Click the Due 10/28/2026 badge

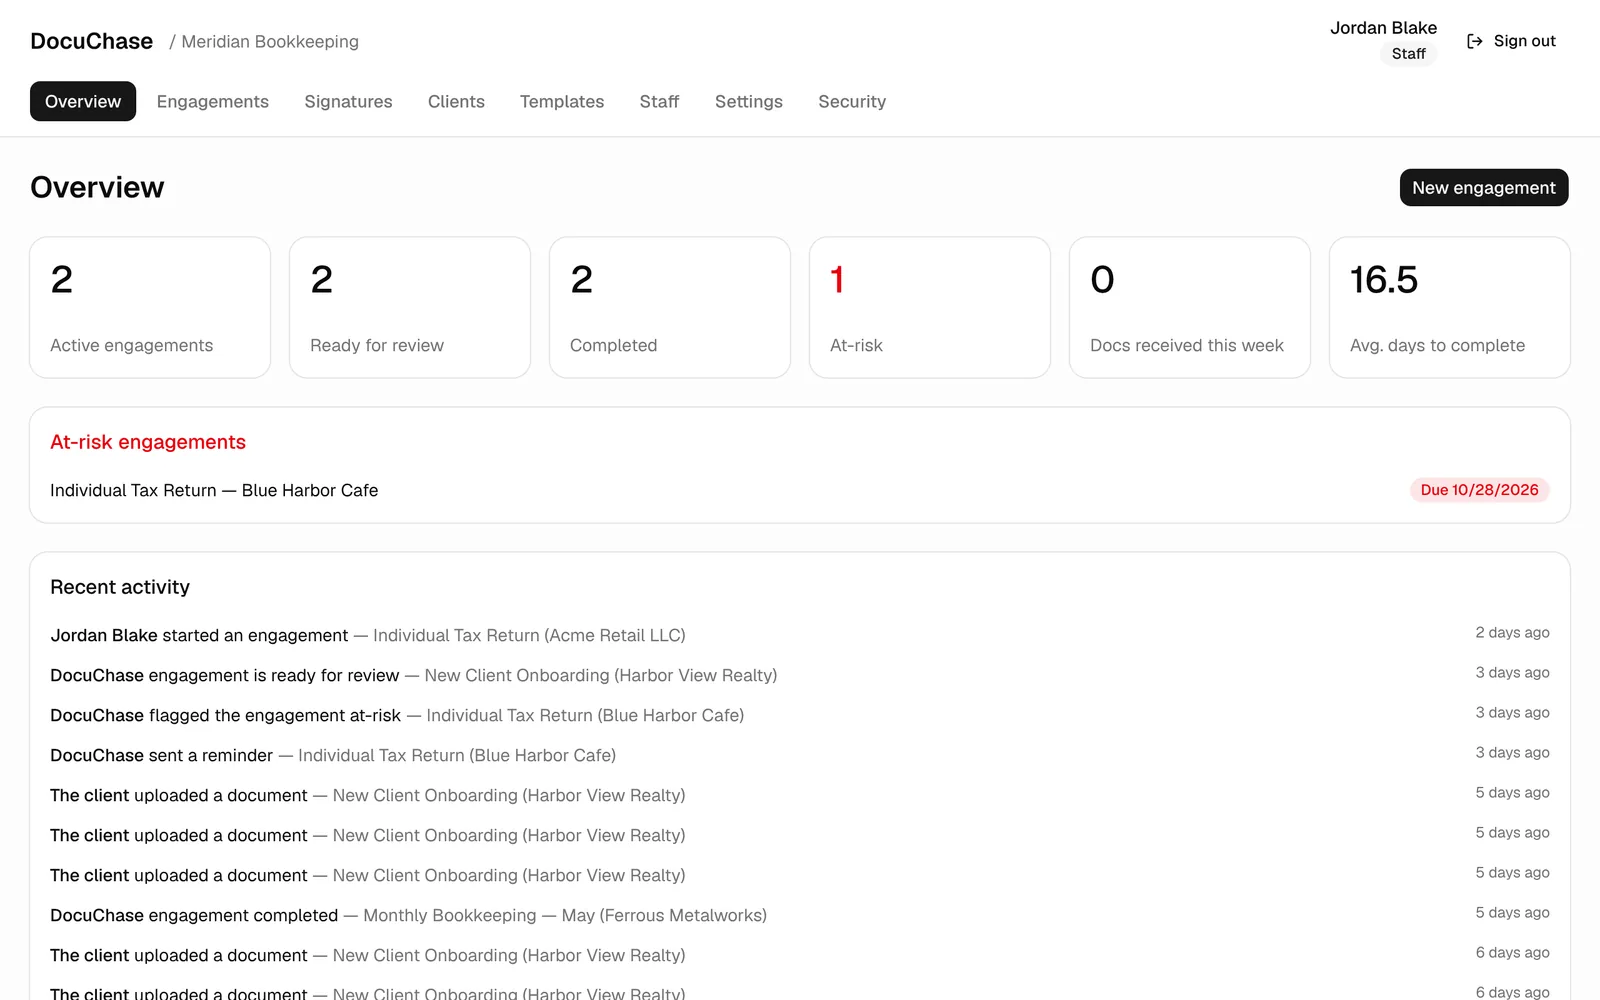click(1479, 490)
